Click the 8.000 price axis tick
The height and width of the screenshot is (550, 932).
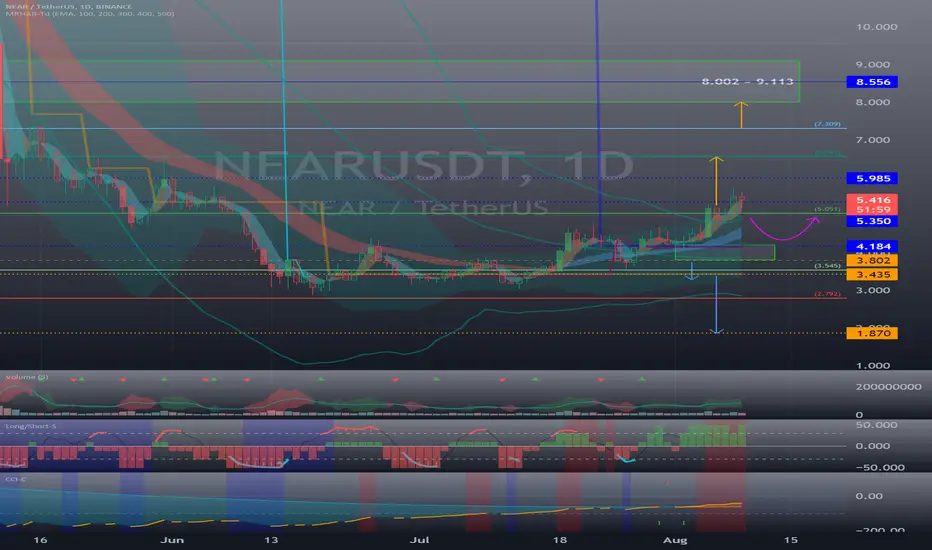tap(873, 102)
